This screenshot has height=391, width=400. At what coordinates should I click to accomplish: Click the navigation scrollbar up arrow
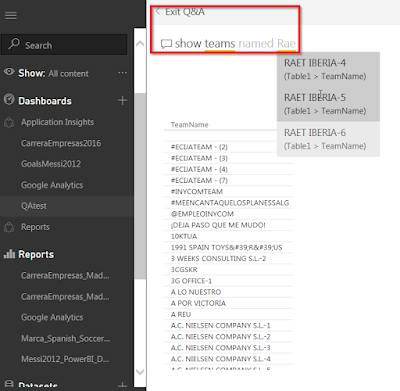(x=140, y=43)
